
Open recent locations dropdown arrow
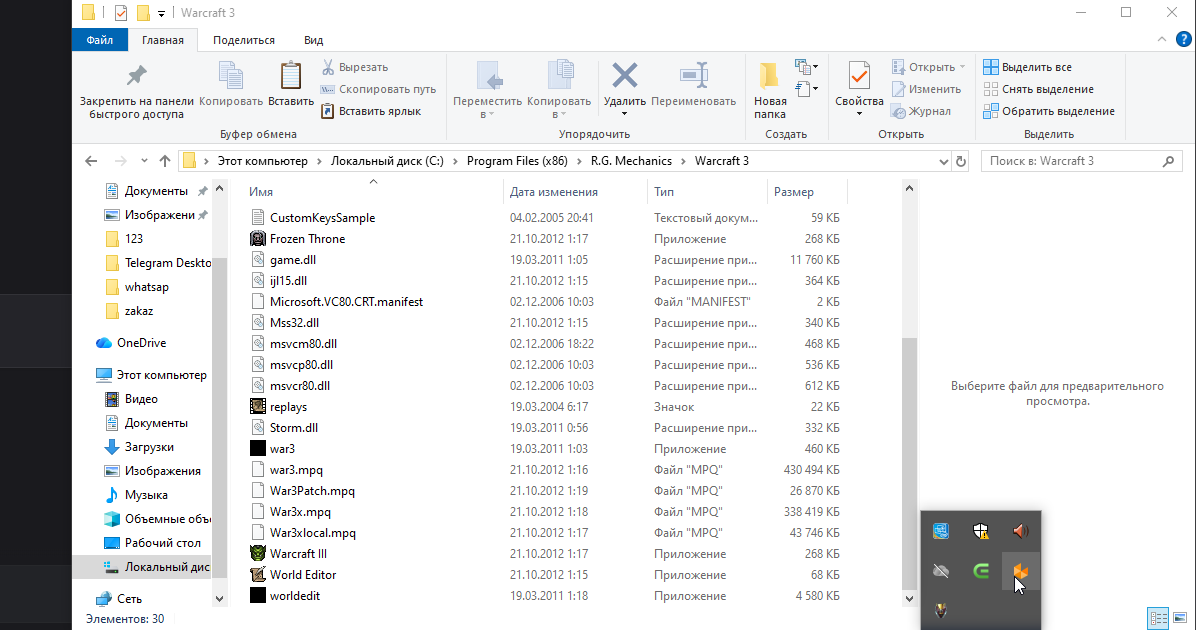[x=144, y=161]
